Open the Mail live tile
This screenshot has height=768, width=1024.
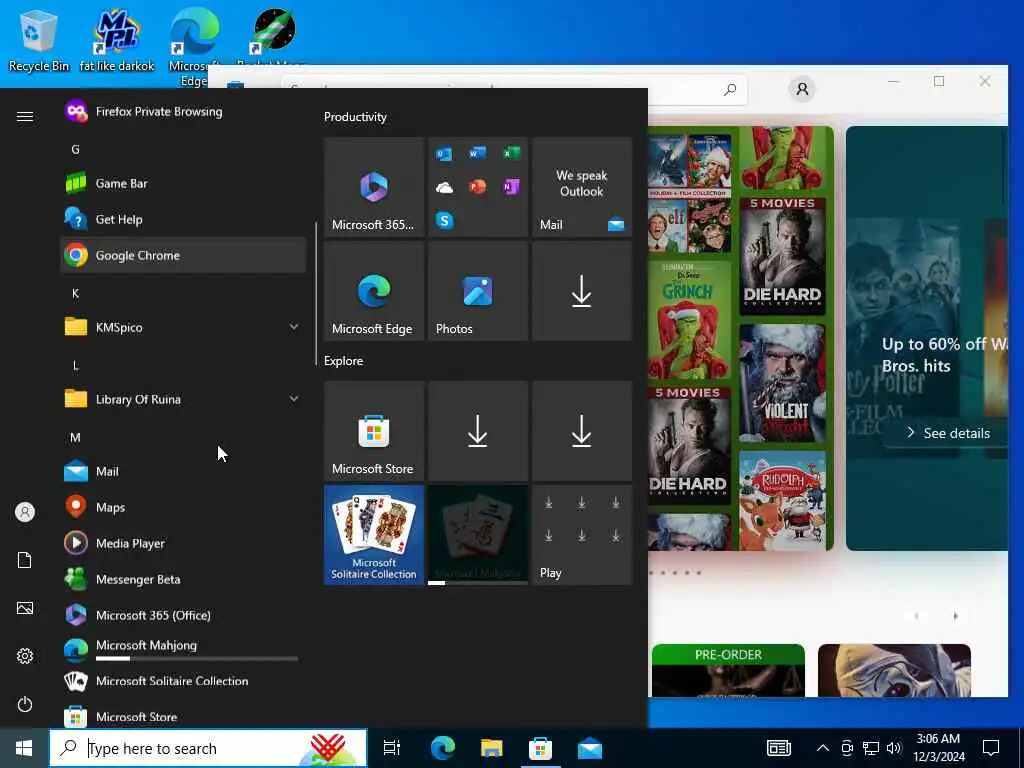point(582,187)
